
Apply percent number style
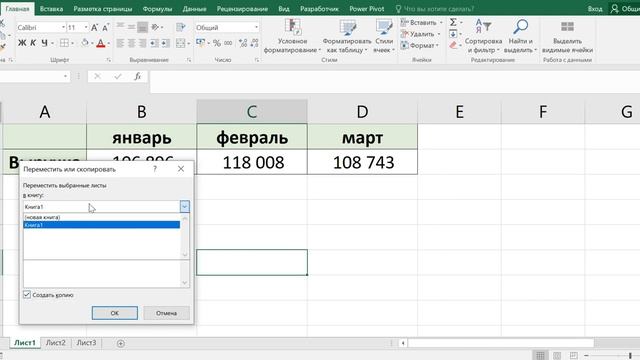pos(217,43)
